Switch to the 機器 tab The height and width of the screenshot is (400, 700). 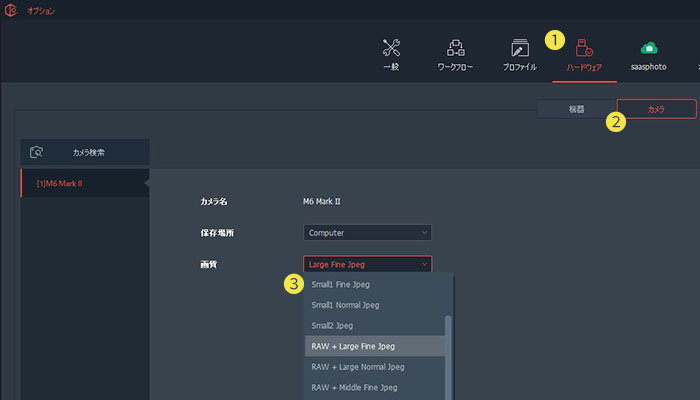pyautogui.click(x=576, y=108)
